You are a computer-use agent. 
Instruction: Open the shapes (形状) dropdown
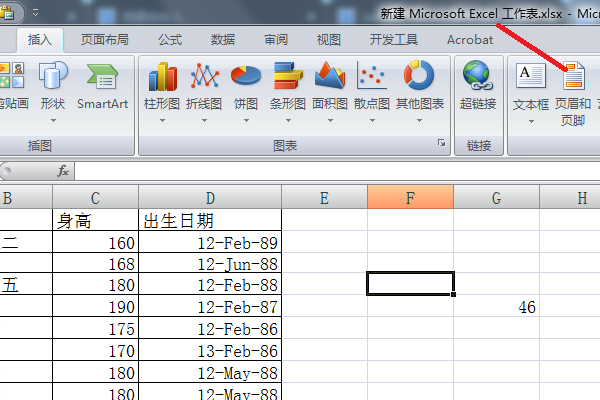pos(53,88)
